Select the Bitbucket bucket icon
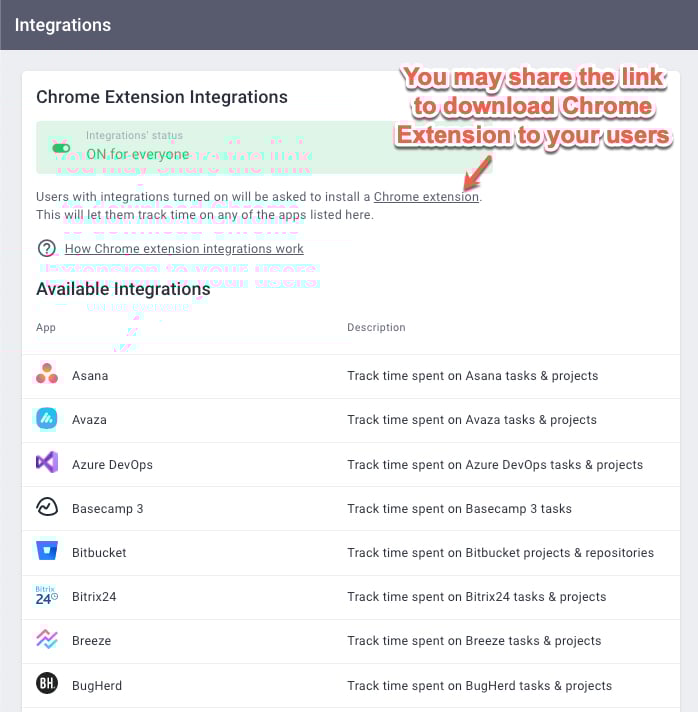The height and width of the screenshot is (712, 698). click(x=47, y=551)
